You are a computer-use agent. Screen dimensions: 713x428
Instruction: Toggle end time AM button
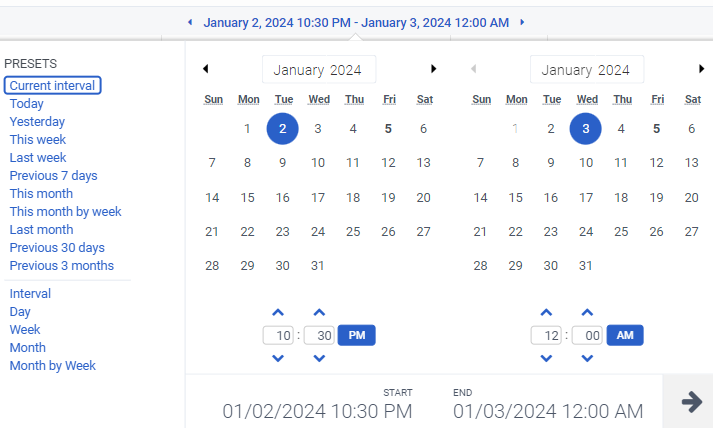click(x=625, y=335)
